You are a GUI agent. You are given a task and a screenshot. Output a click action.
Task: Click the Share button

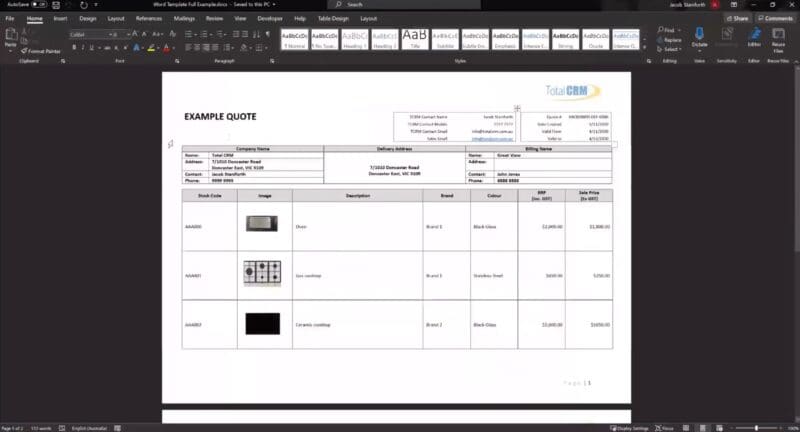738,18
